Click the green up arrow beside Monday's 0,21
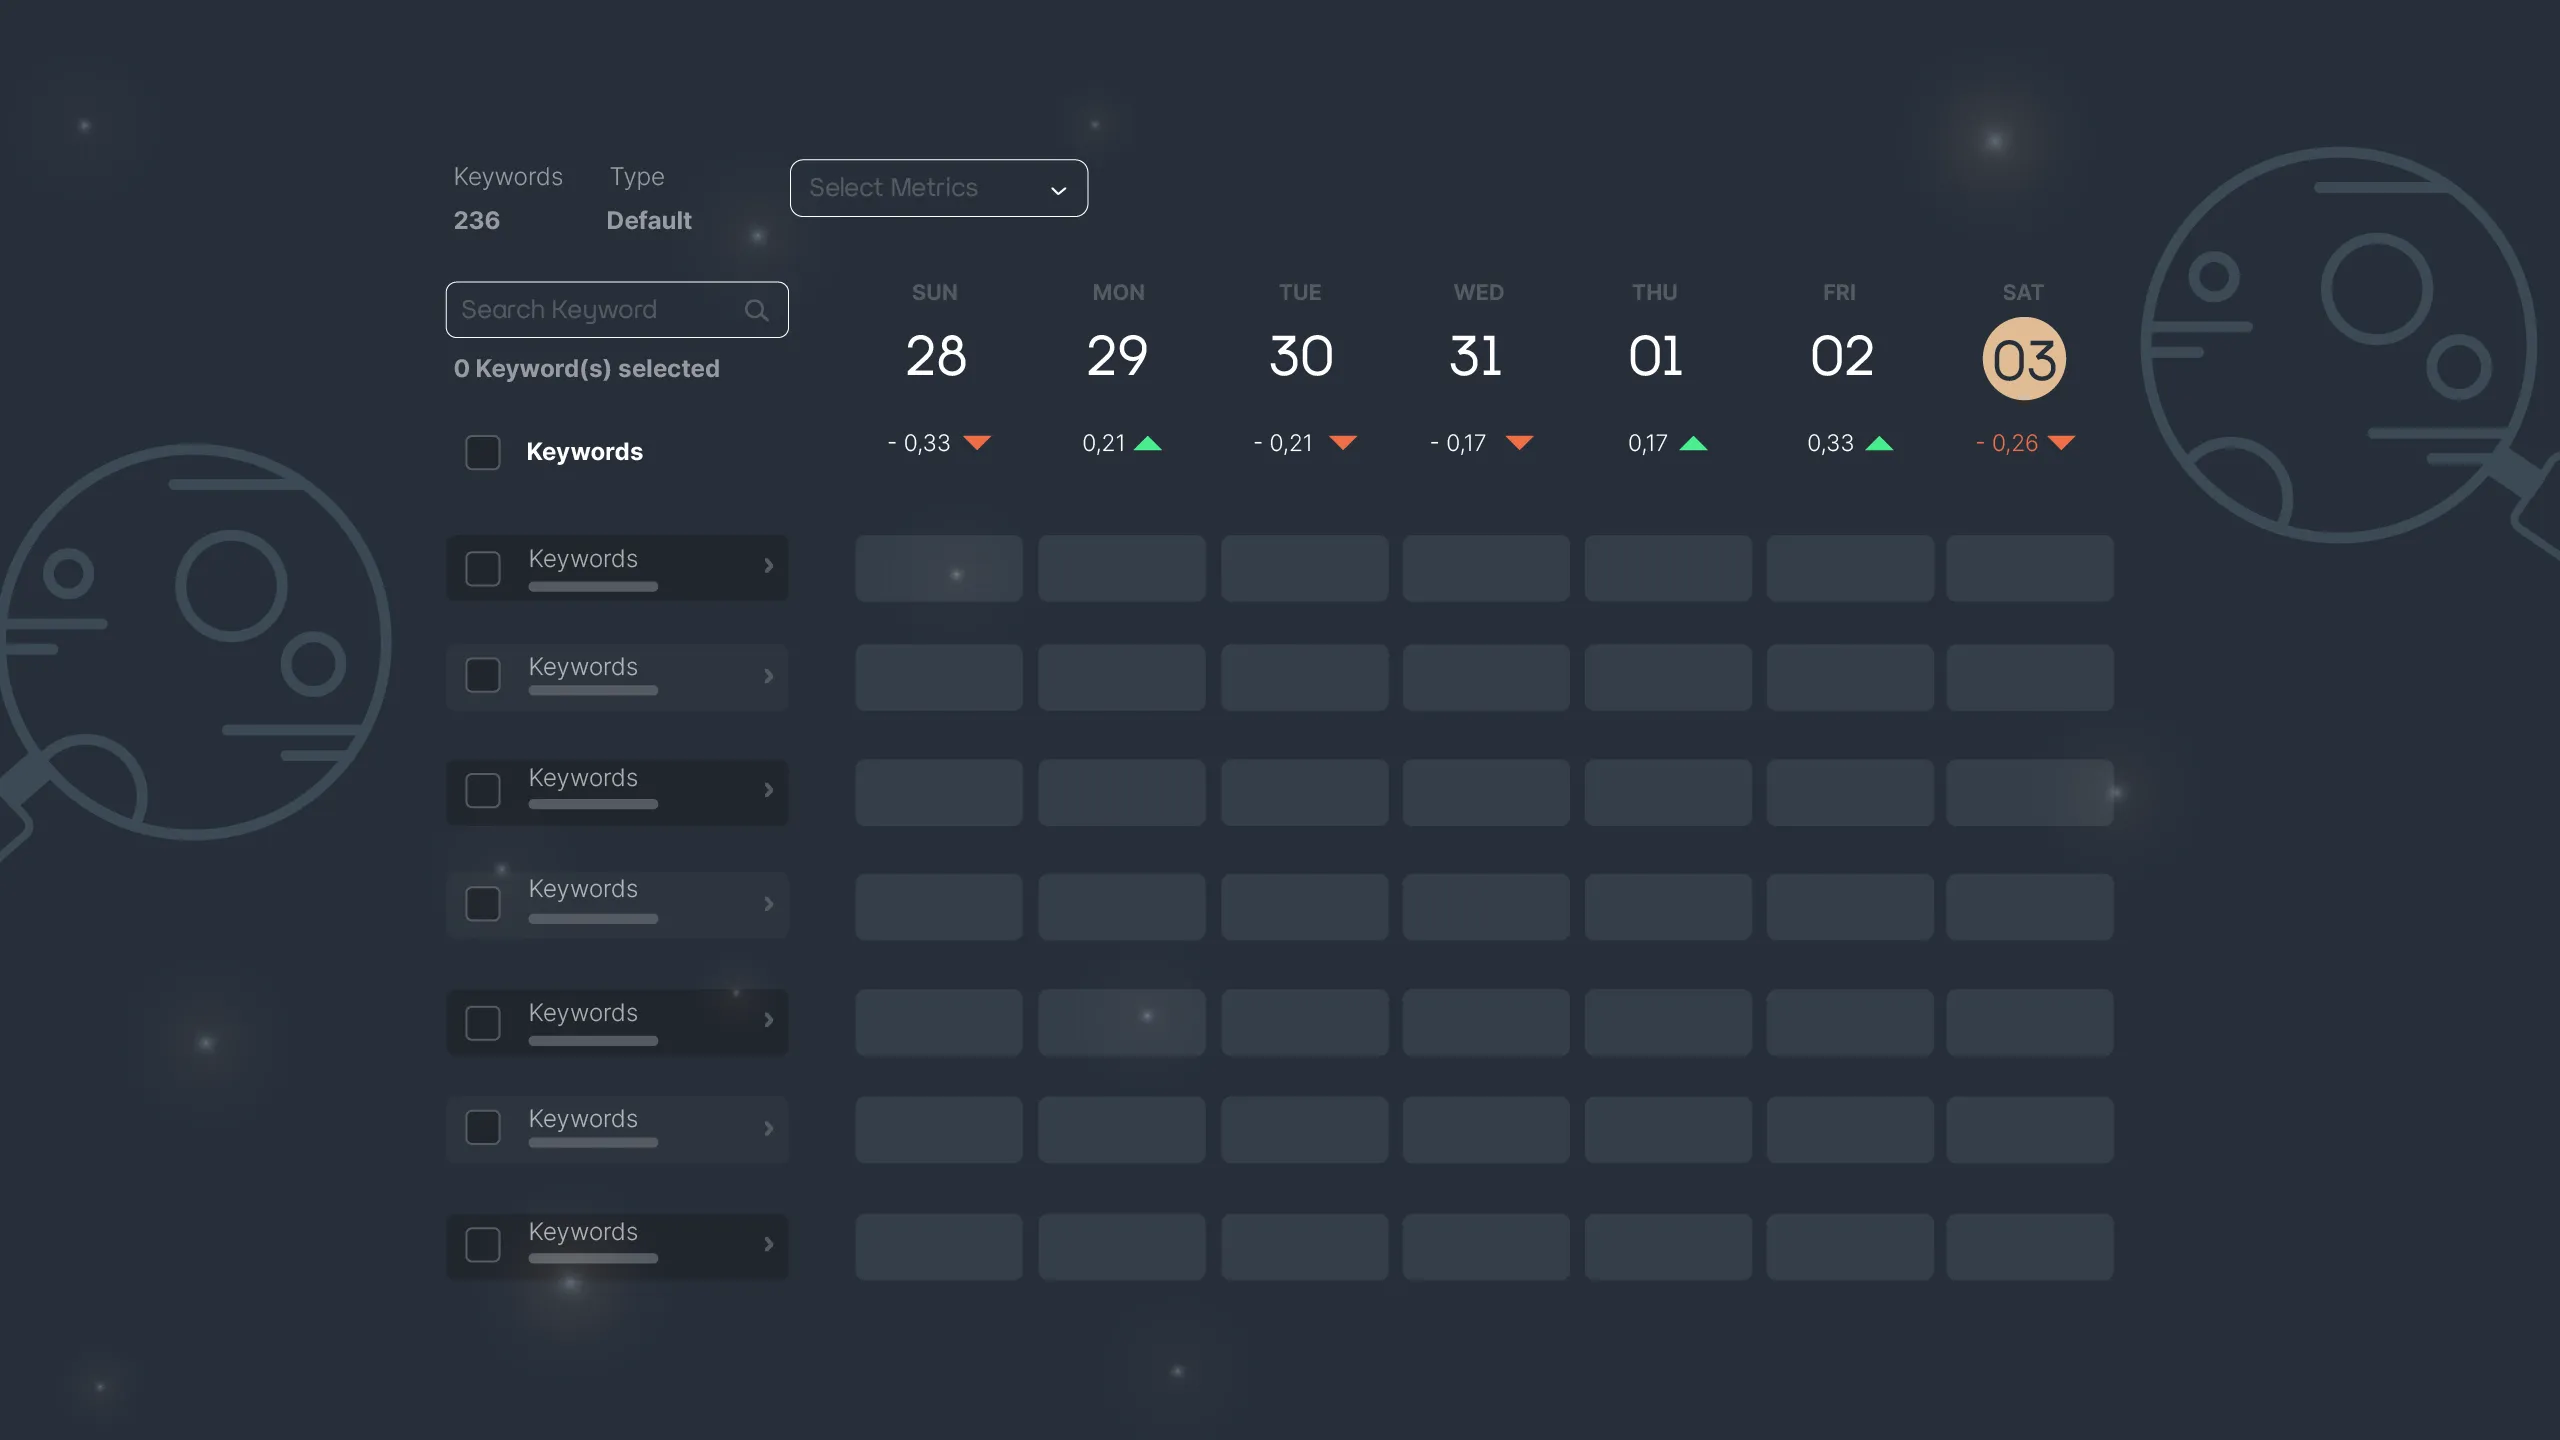 click(1148, 443)
